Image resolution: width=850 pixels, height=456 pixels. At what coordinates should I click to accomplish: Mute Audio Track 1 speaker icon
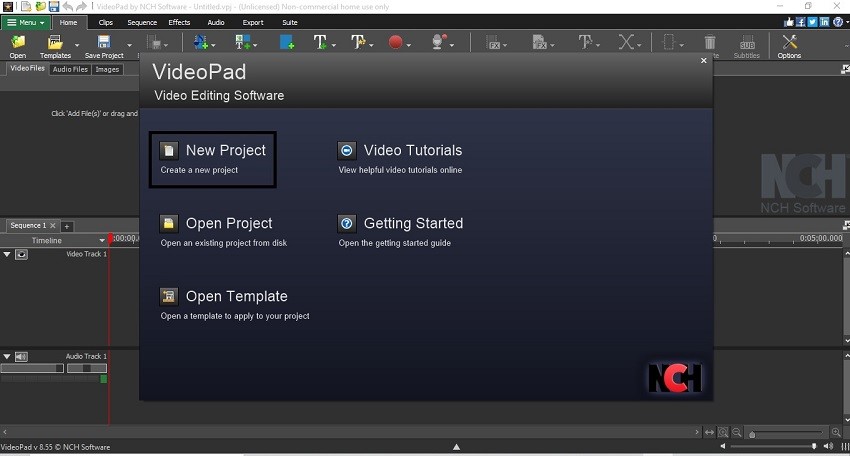(21, 357)
